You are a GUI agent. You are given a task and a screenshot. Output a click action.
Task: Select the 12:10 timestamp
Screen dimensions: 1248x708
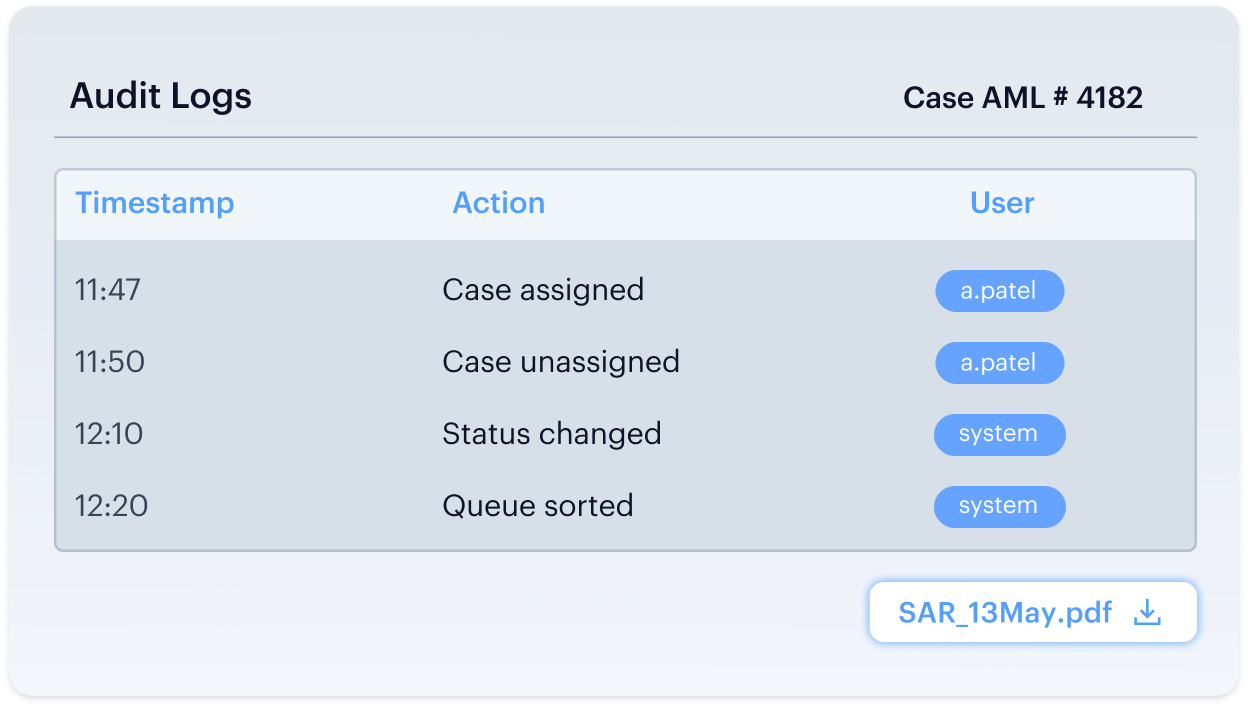click(109, 434)
